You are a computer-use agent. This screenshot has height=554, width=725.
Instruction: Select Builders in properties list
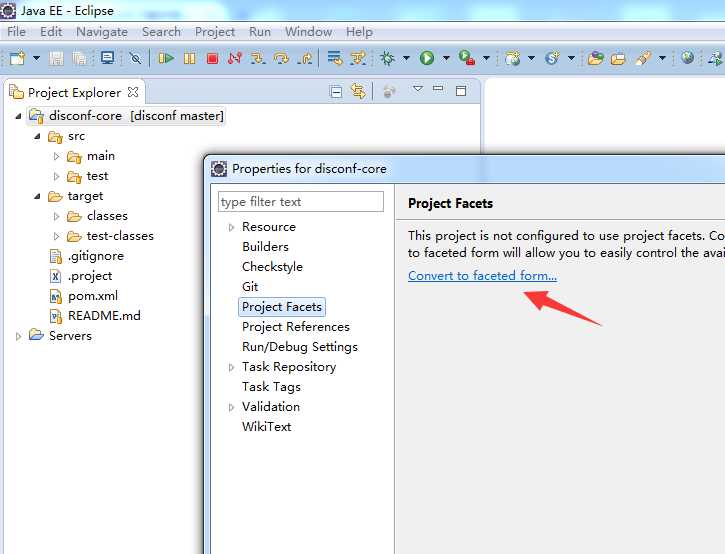pyautogui.click(x=265, y=246)
